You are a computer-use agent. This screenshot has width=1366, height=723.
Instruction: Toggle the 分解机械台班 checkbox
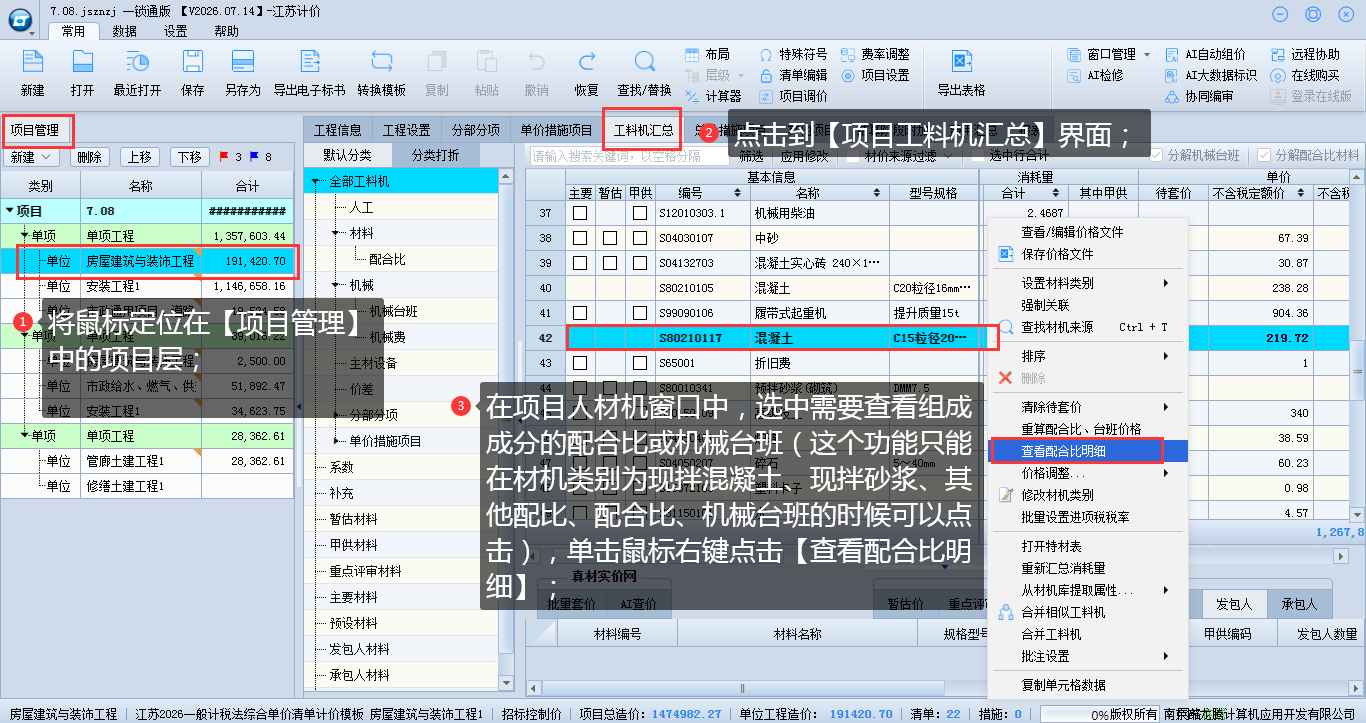point(1157,156)
